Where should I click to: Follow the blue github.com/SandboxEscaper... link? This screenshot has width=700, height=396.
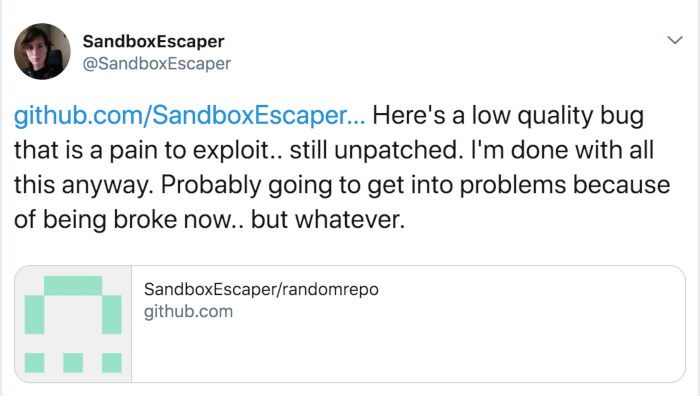pyautogui.click(x=189, y=115)
